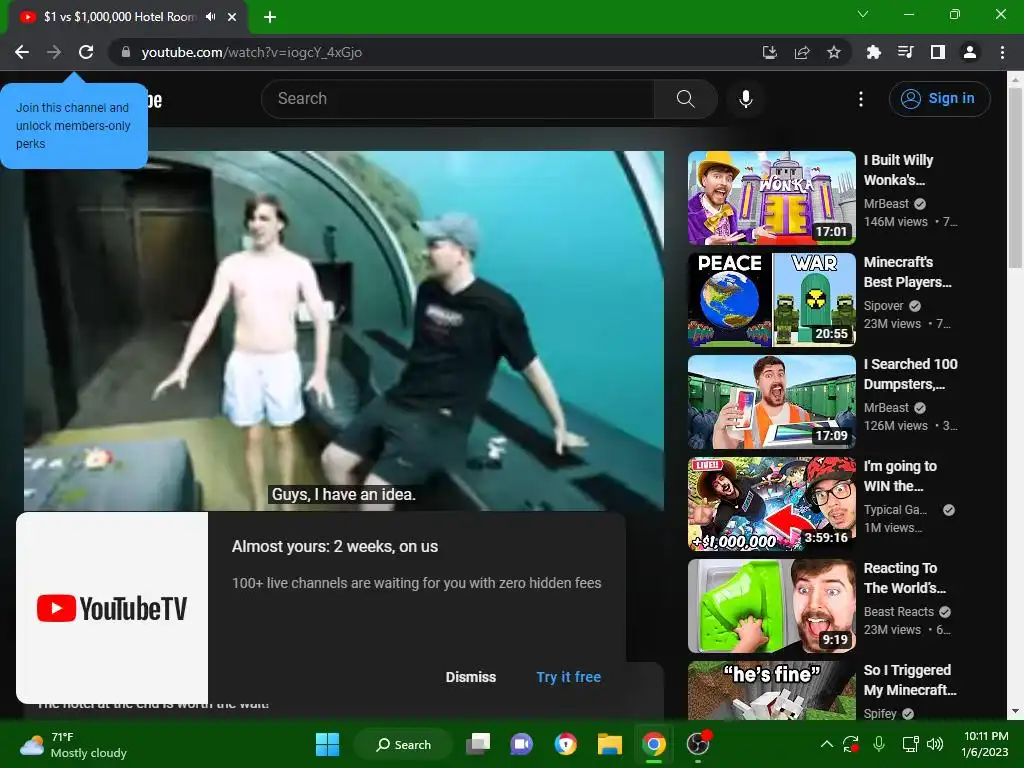
Task: Open Task View on the taskbar
Action: tap(478, 744)
